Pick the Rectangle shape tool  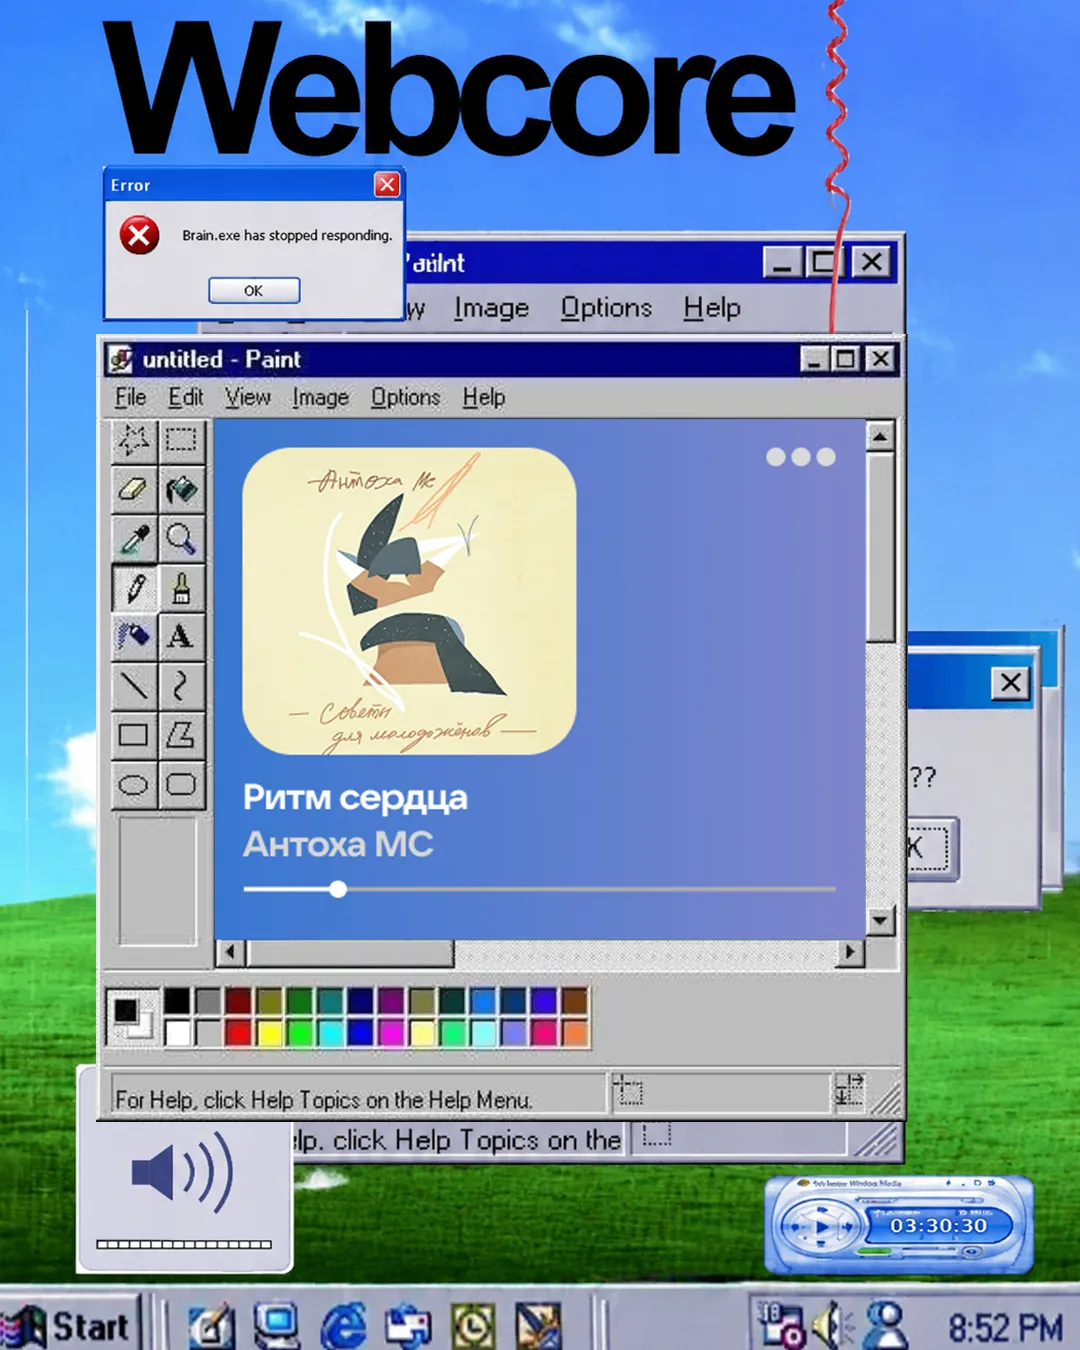tap(133, 735)
